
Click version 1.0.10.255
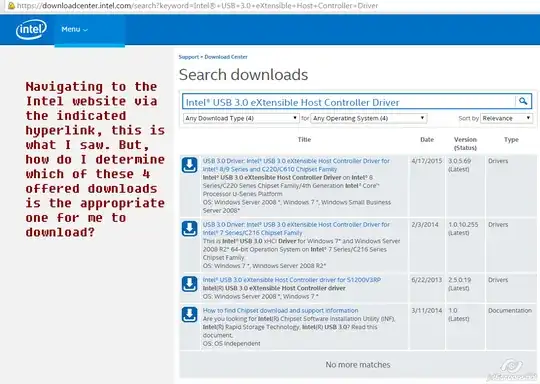(x=463, y=225)
